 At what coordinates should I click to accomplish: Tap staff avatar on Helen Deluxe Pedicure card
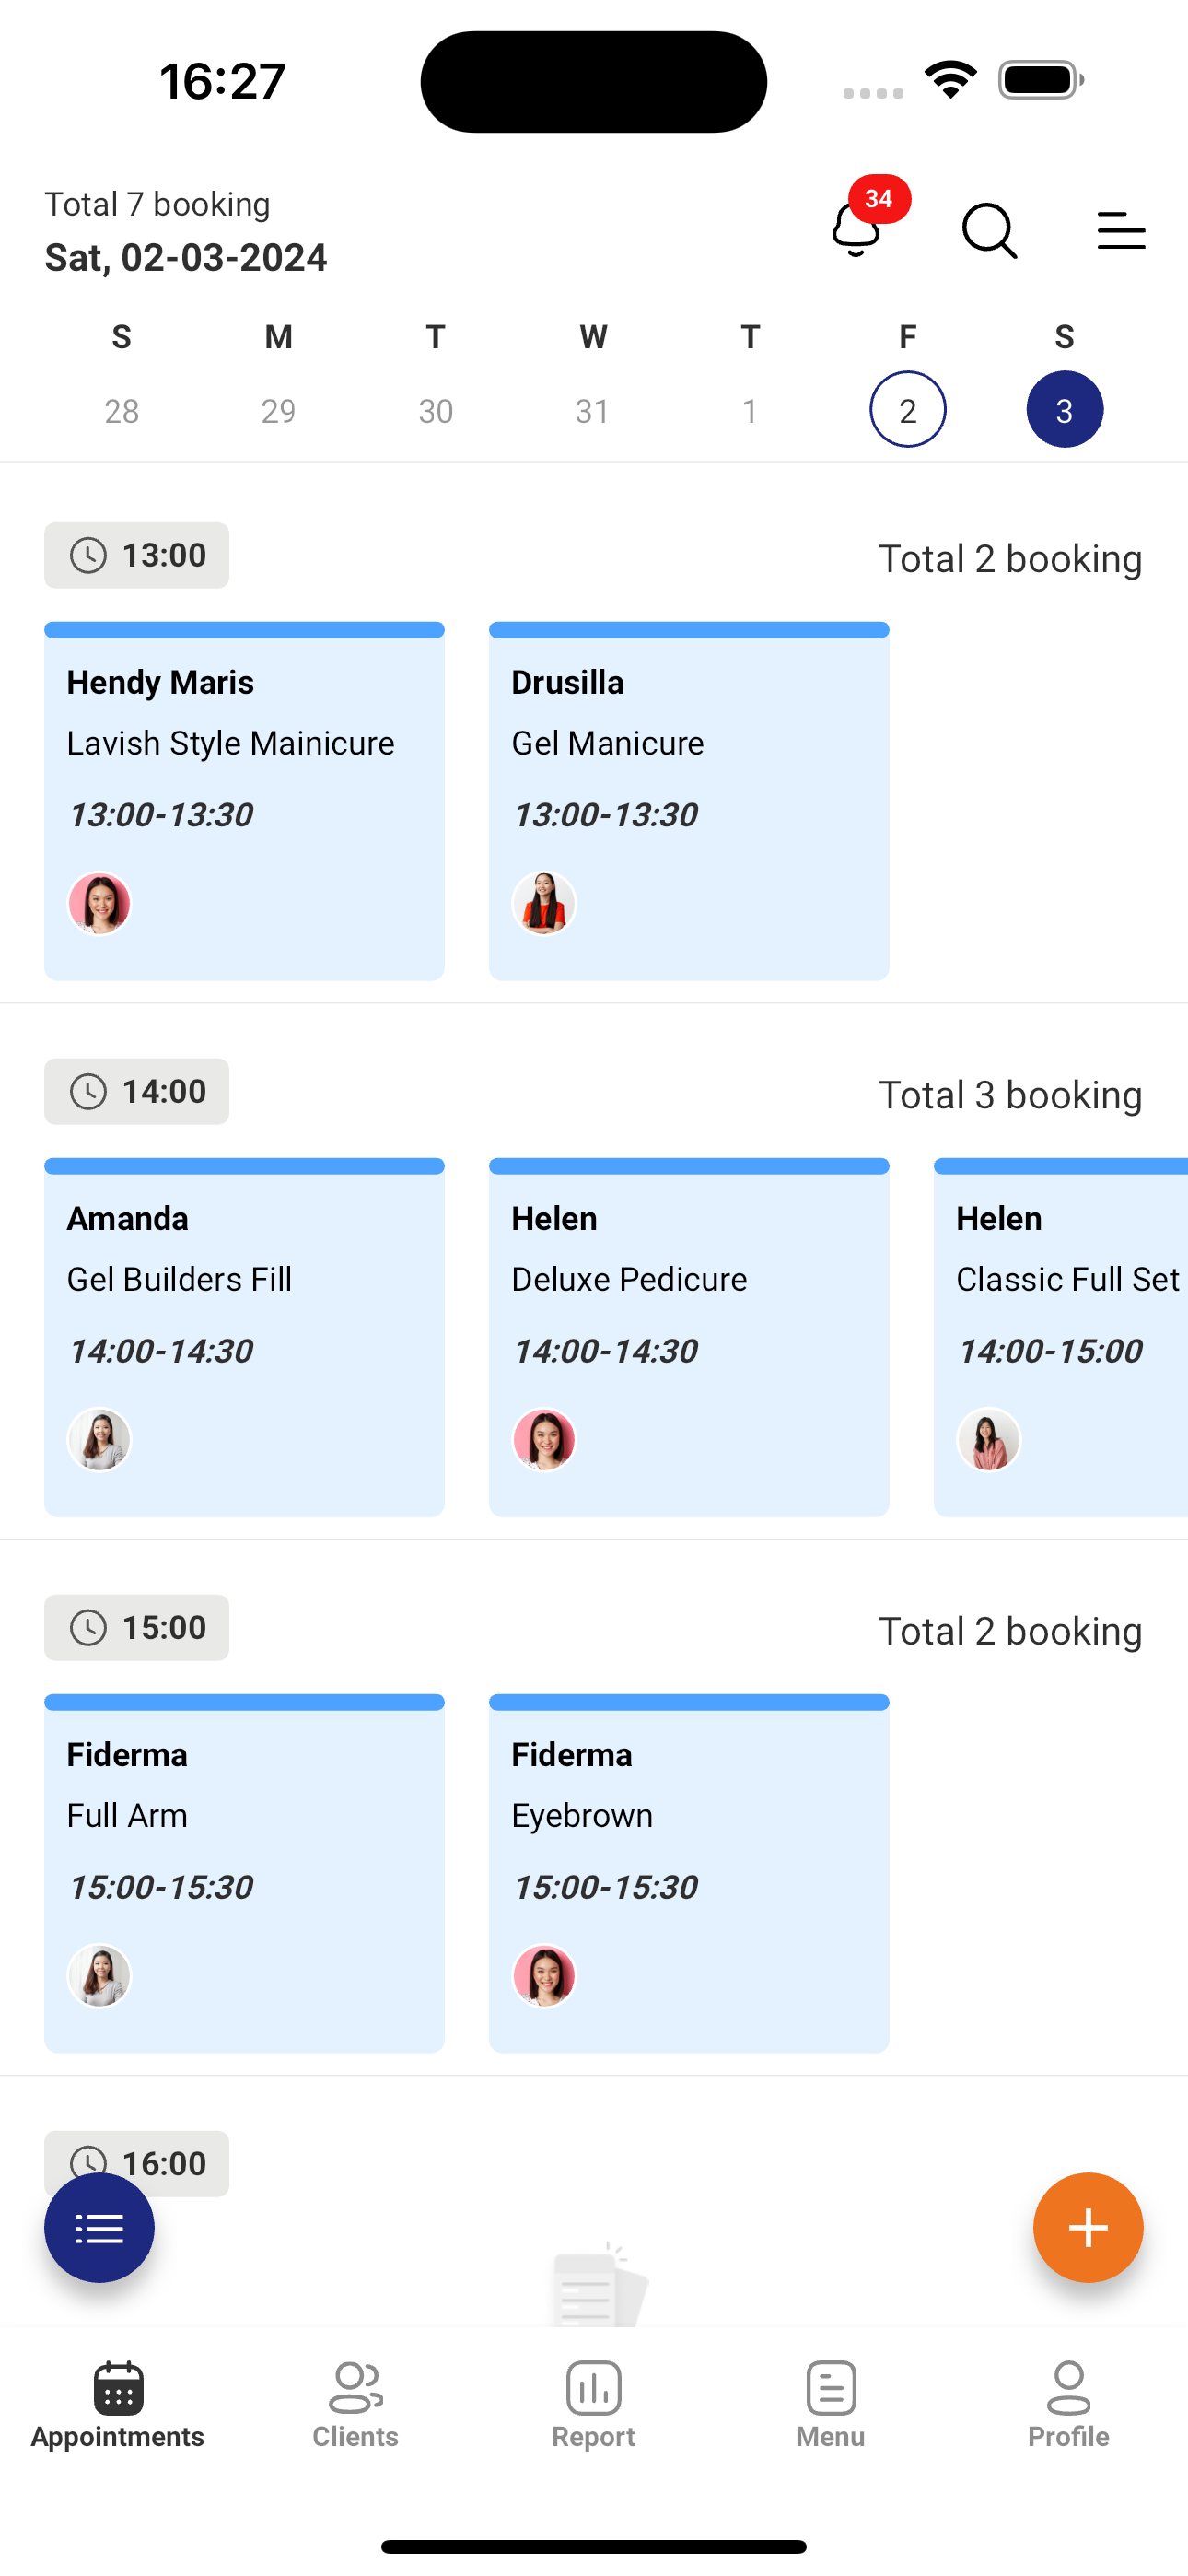click(544, 1440)
